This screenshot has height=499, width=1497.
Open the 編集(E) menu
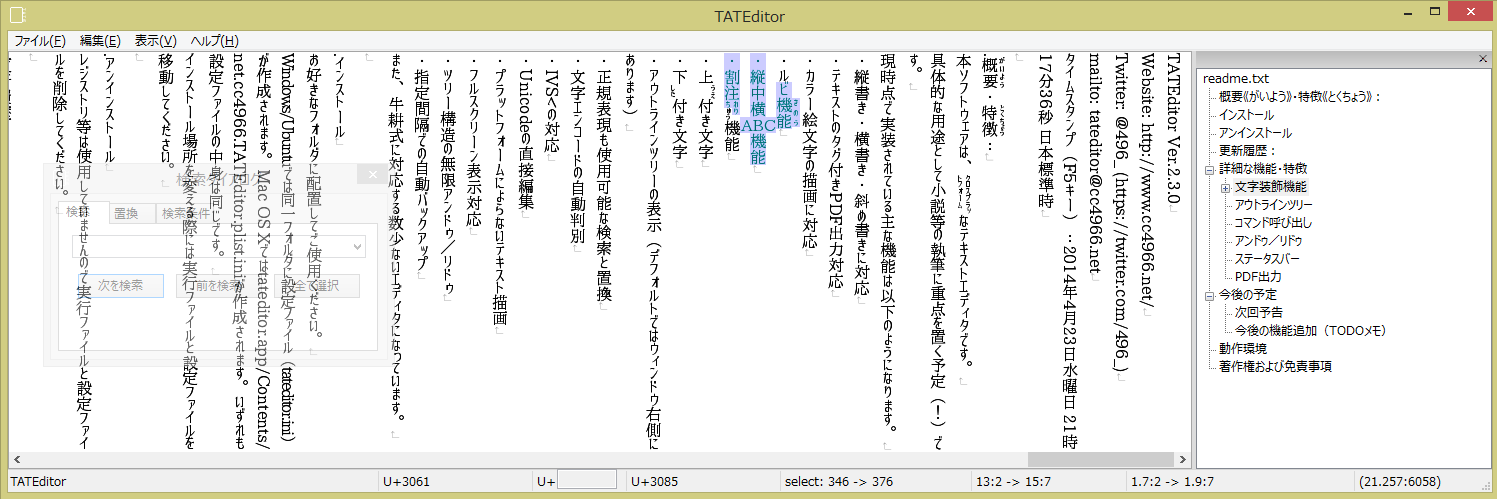(x=100, y=40)
